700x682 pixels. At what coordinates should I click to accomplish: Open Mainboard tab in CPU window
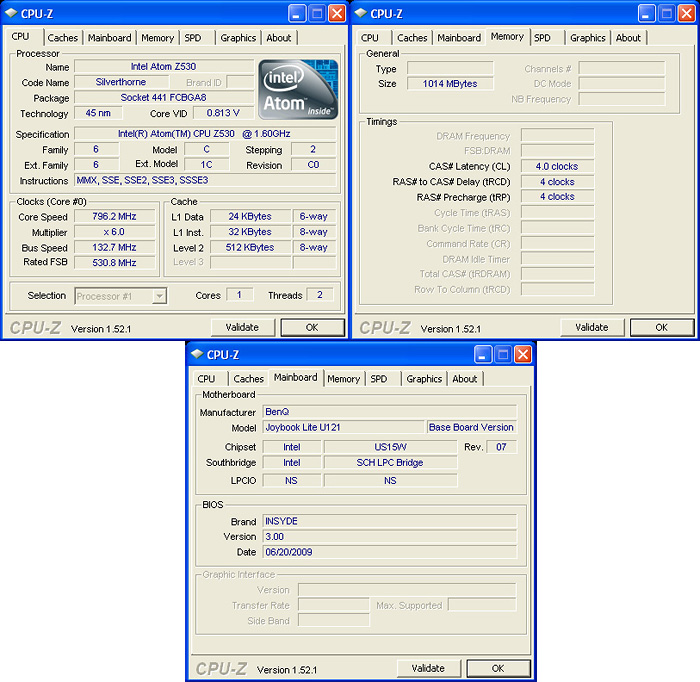109,38
